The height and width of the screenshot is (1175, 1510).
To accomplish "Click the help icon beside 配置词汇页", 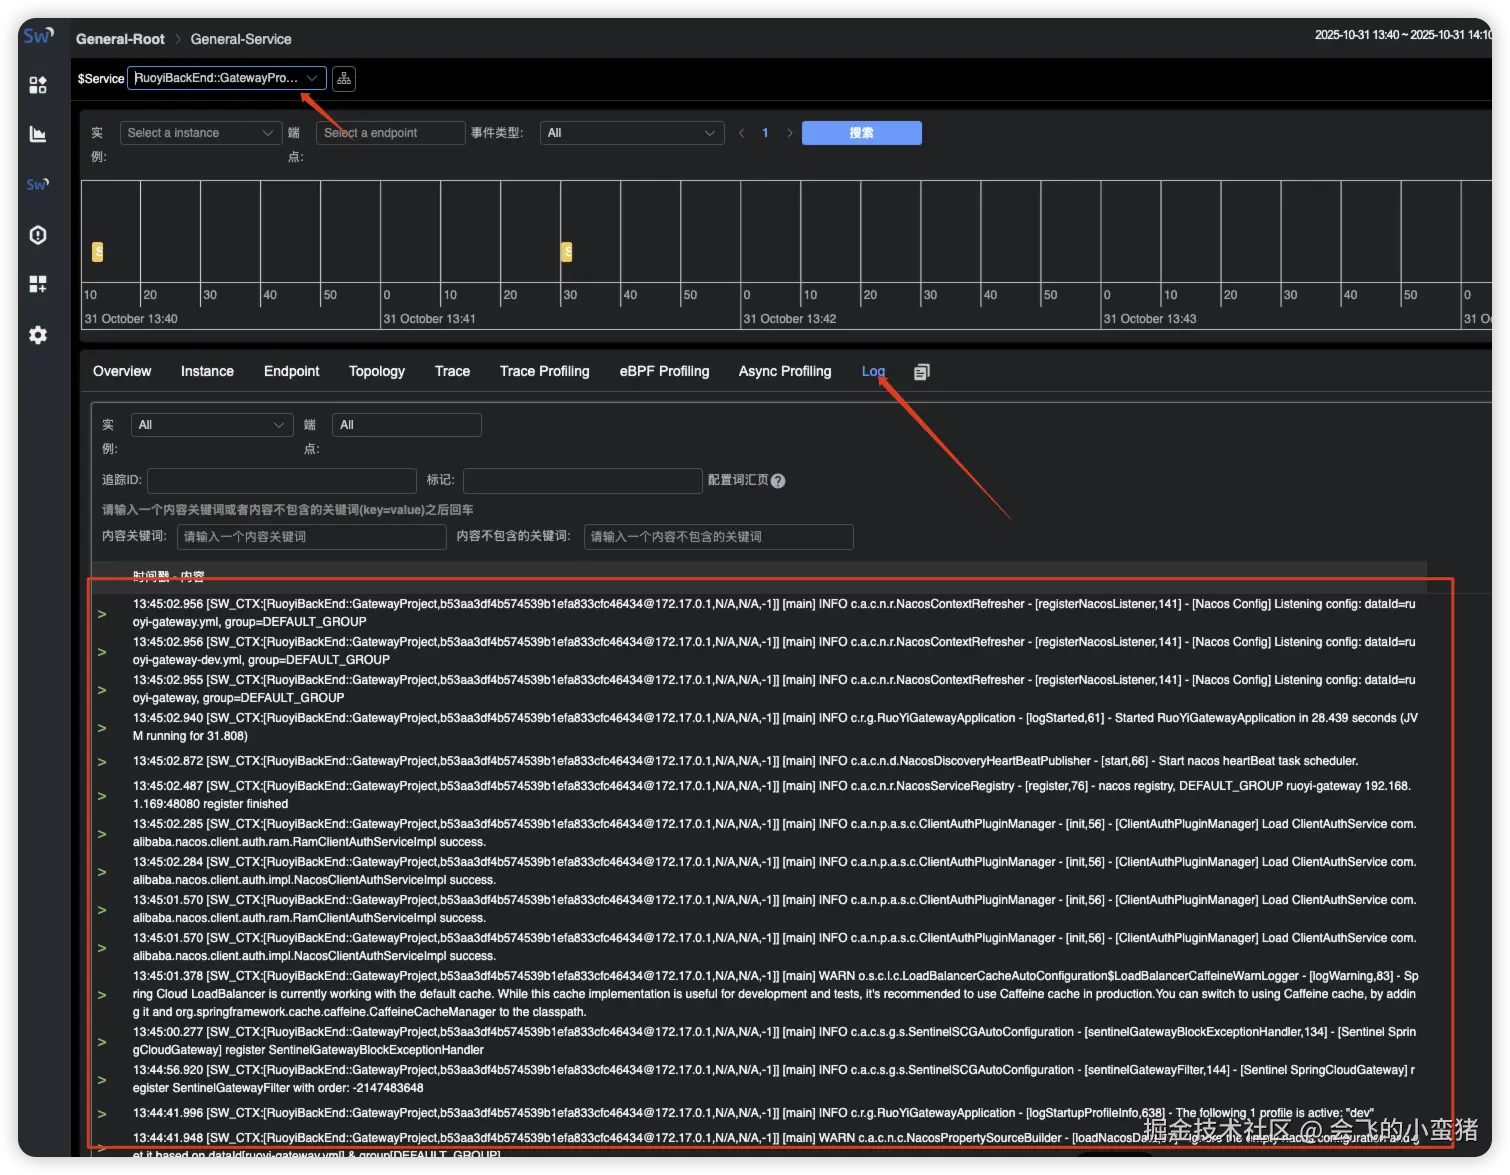I will point(778,481).
